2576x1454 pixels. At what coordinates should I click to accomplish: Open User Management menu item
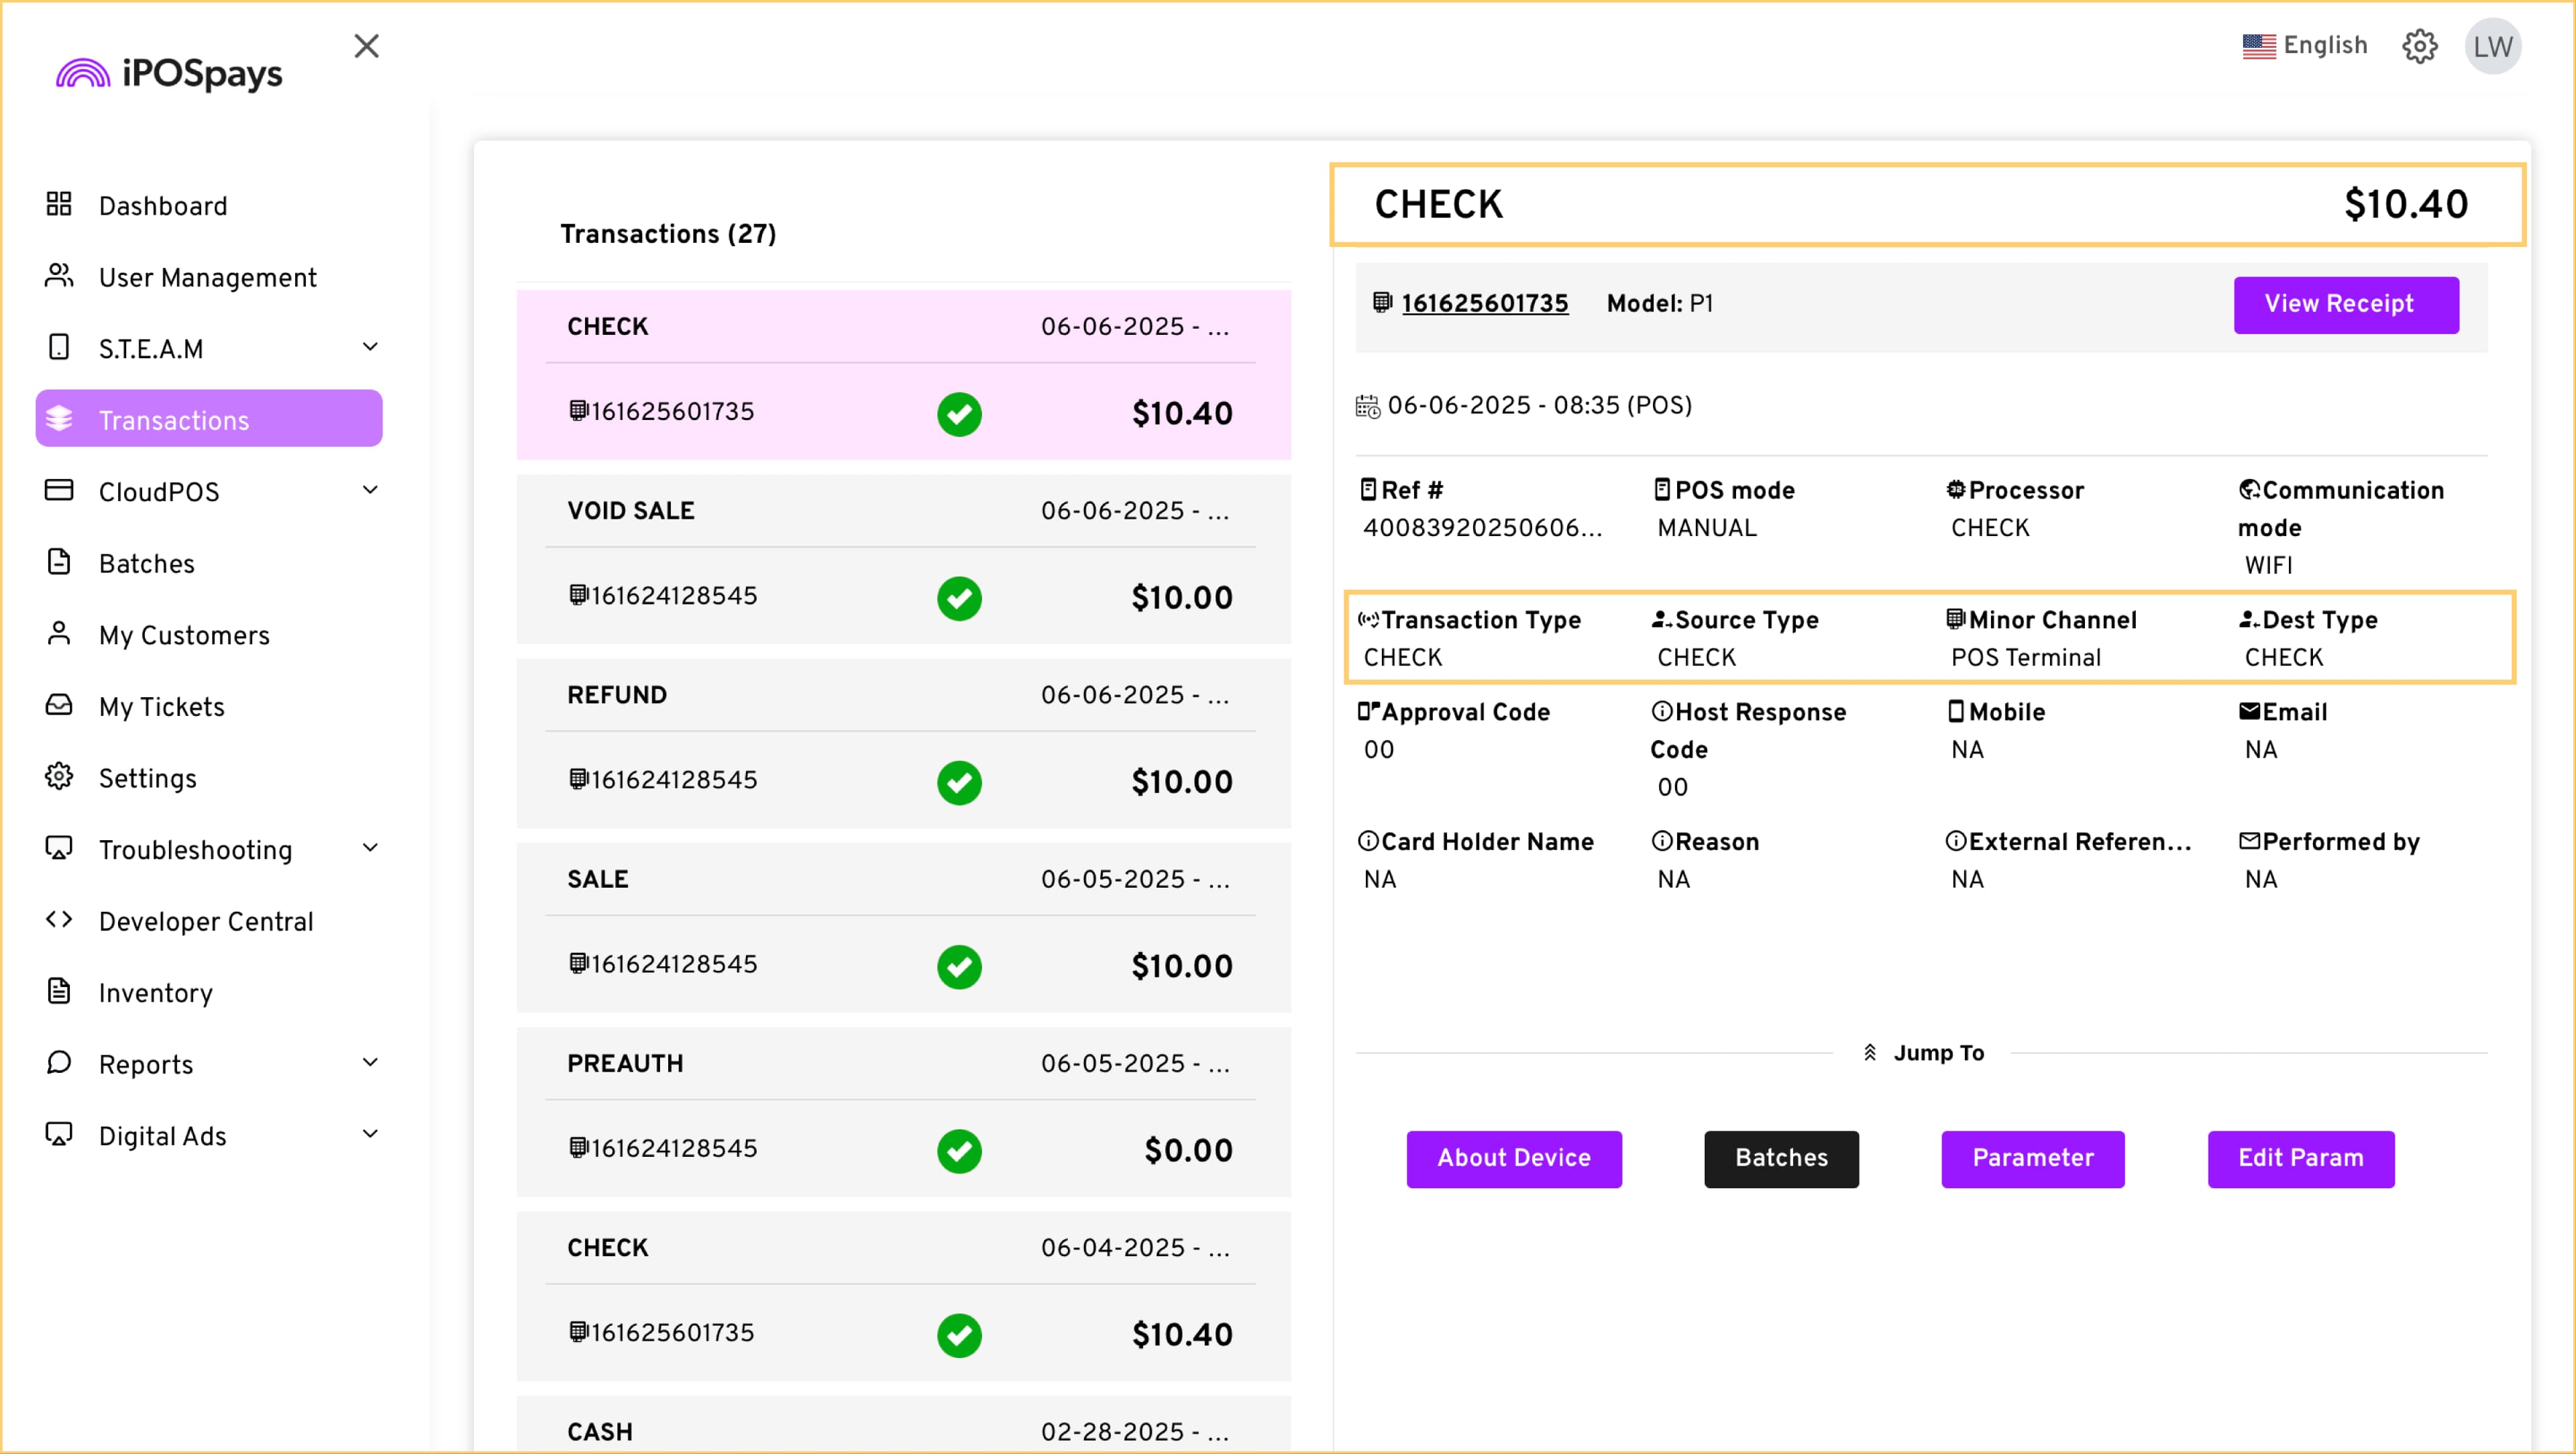click(x=208, y=277)
